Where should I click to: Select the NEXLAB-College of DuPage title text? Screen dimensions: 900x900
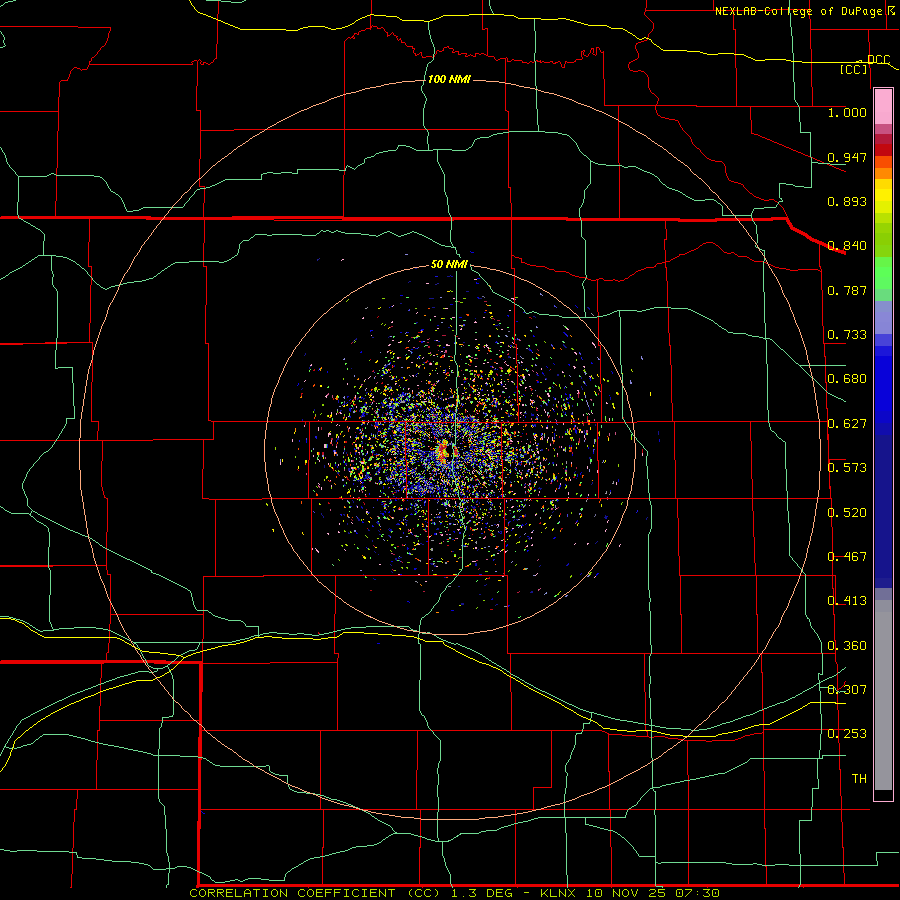[798, 11]
